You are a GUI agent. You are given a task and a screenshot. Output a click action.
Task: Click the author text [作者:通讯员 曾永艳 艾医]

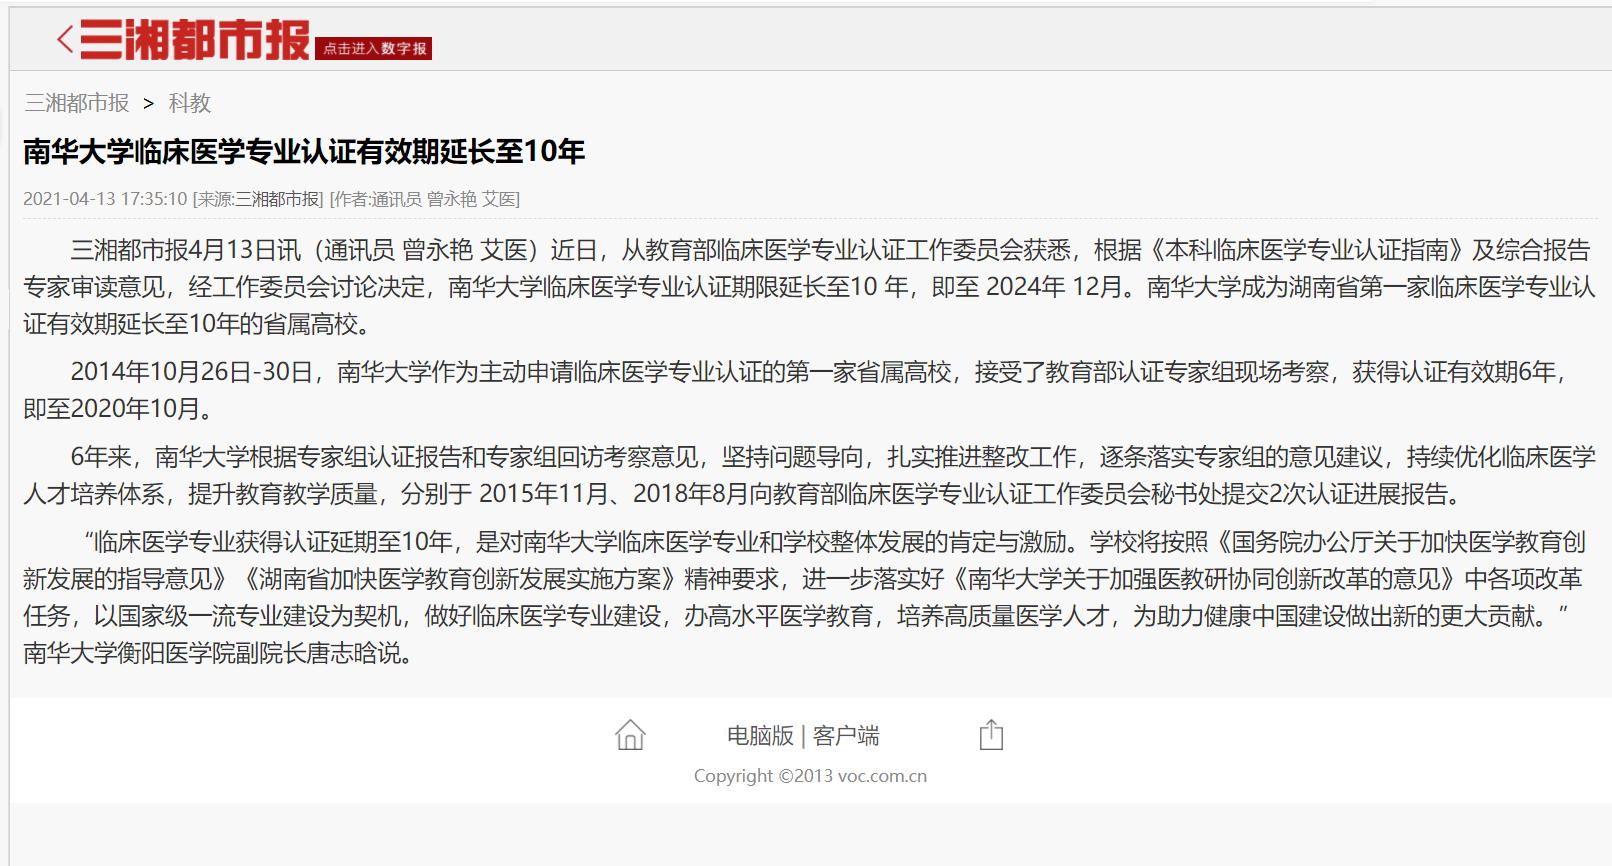pyautogui.click(x=425, y=199)
